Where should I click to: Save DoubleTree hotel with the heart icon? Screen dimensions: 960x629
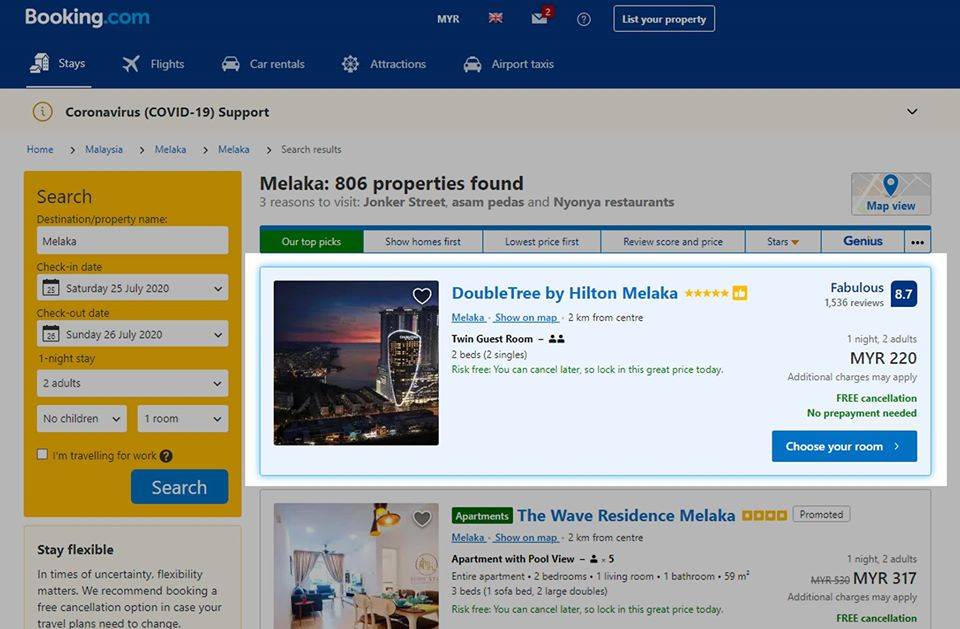(x=422, y=296)
